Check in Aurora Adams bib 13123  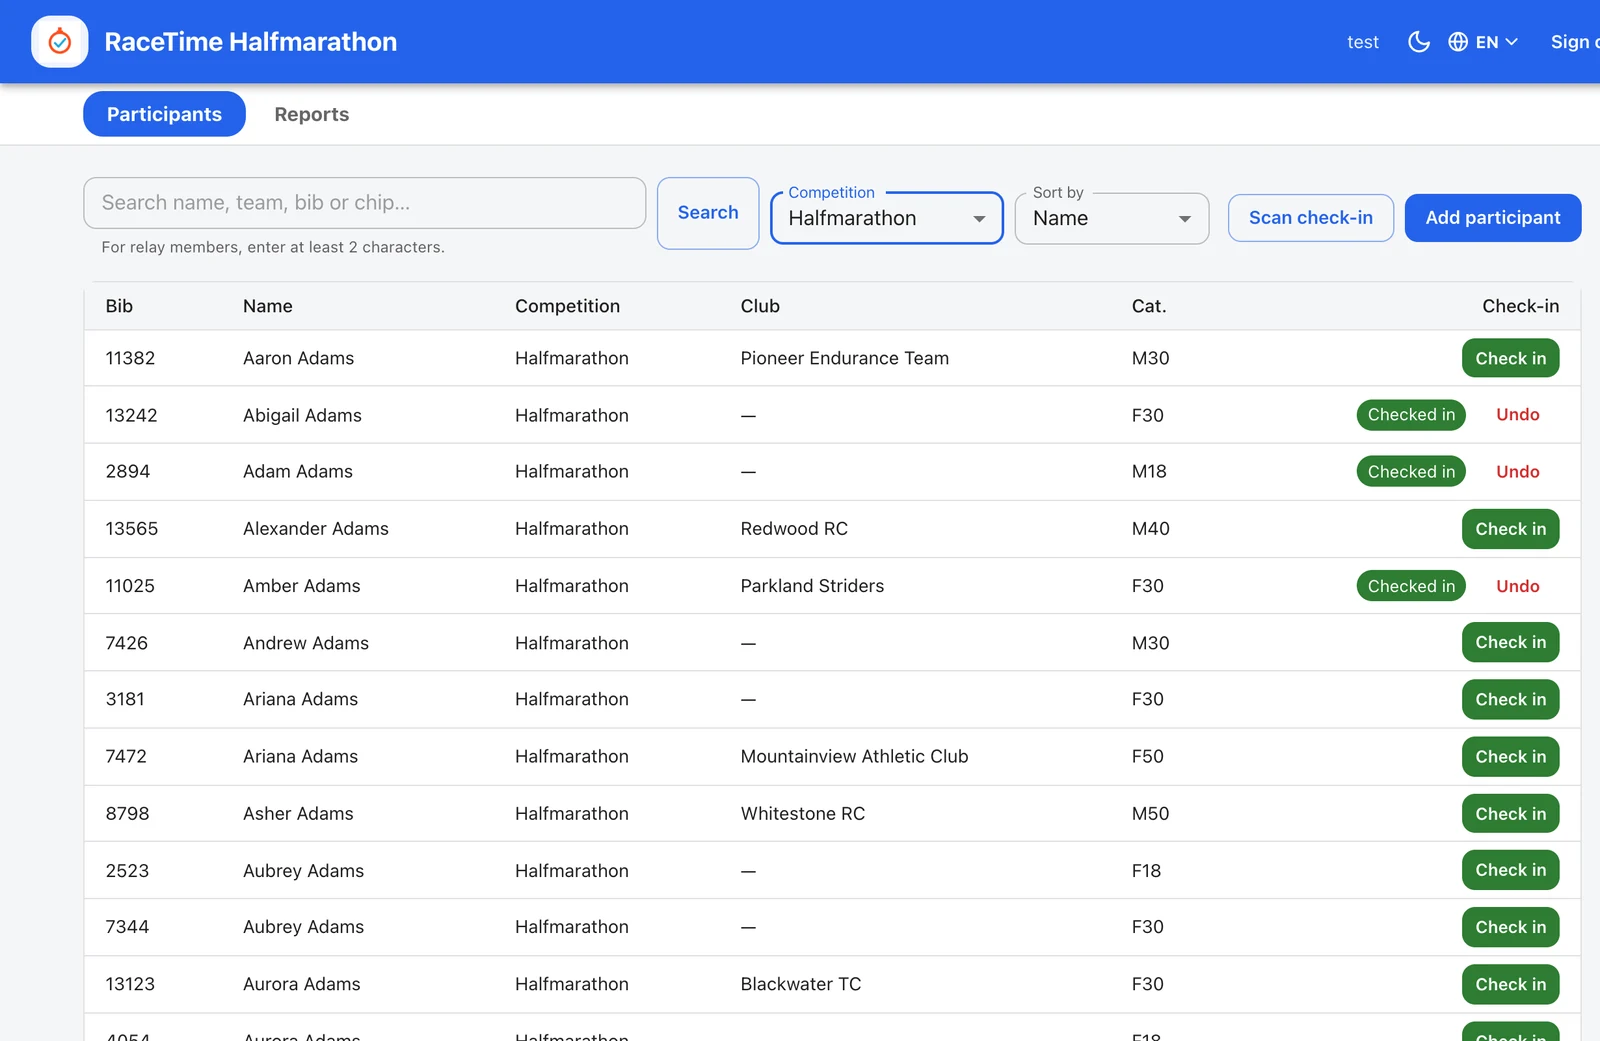point(1510,984)
